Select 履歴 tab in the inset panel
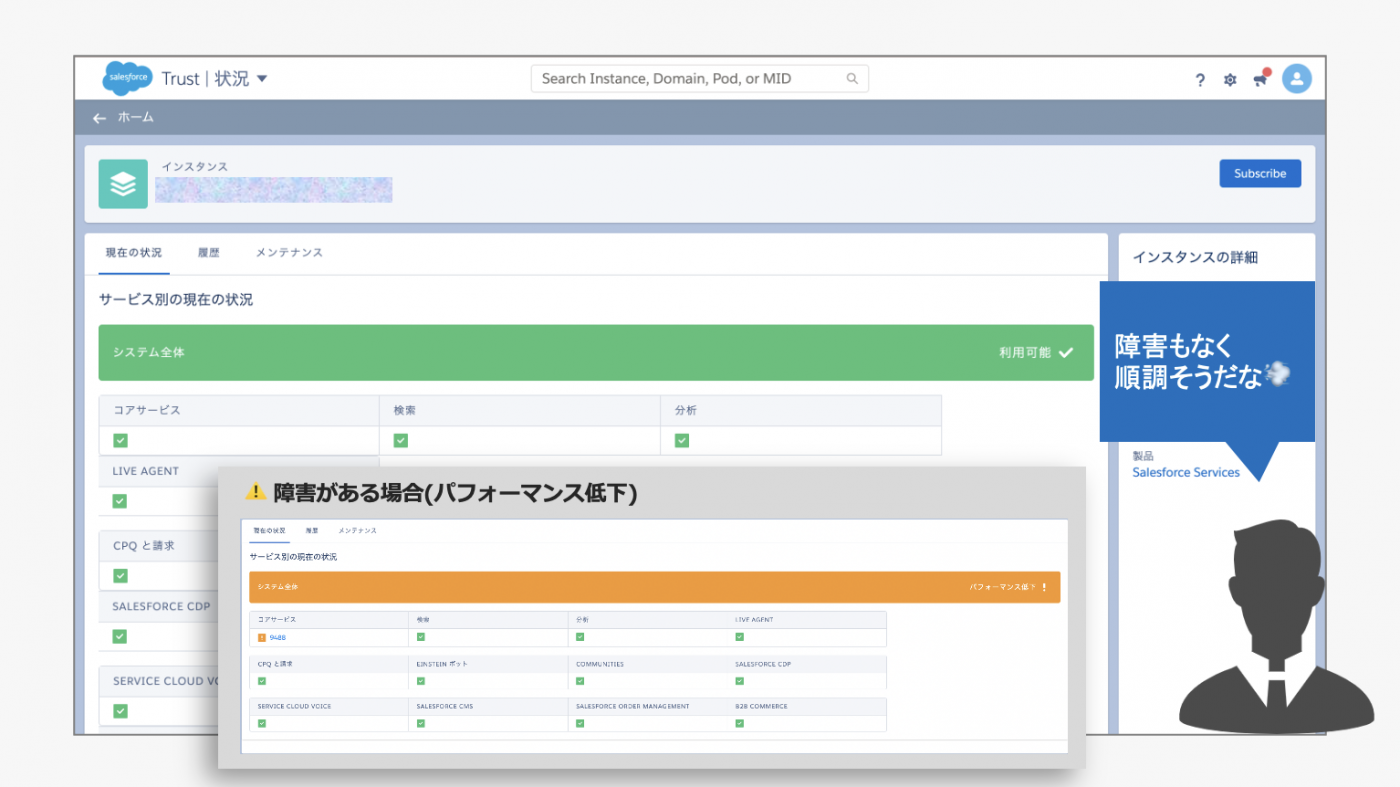The width and height of the screenshot is (1400, 787). (x=312, y=530)
